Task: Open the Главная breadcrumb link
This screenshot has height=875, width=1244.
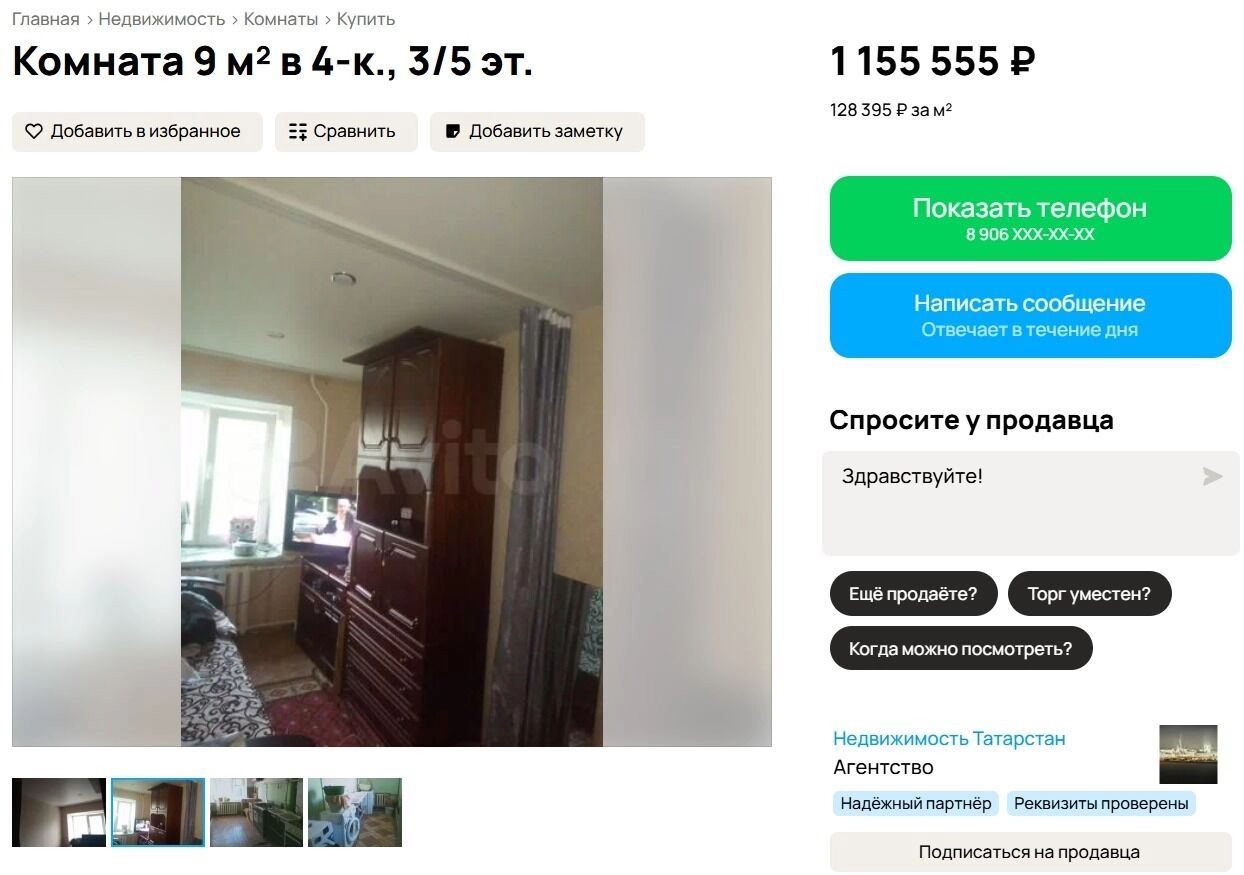Action: pyautogui.click(x=45, y=19)
